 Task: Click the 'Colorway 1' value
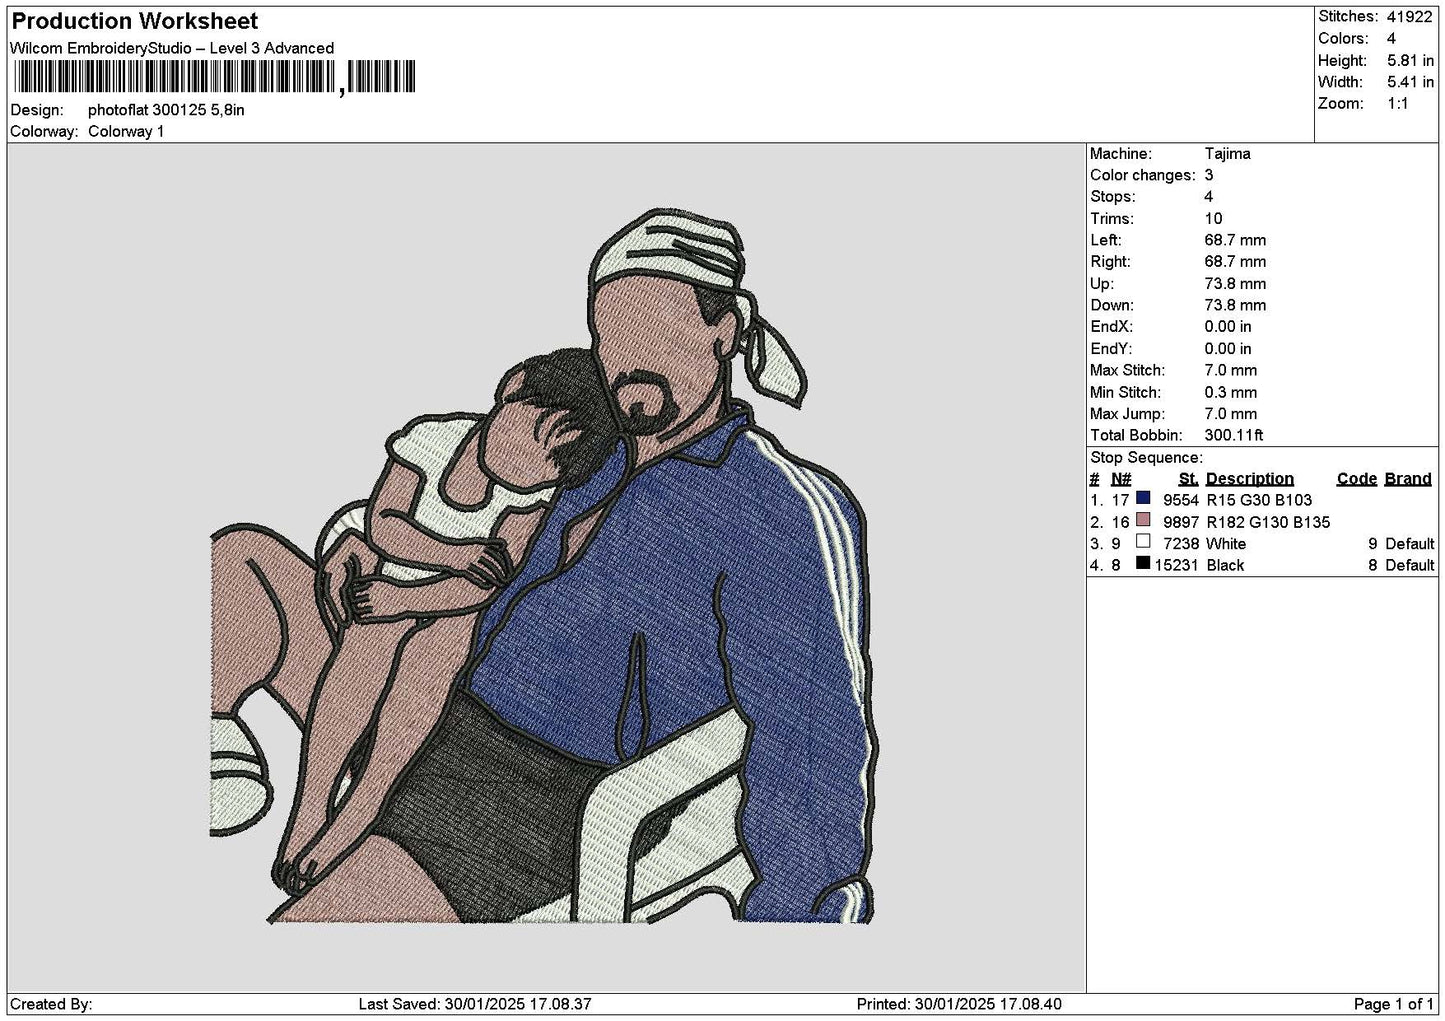pos(126,132)
